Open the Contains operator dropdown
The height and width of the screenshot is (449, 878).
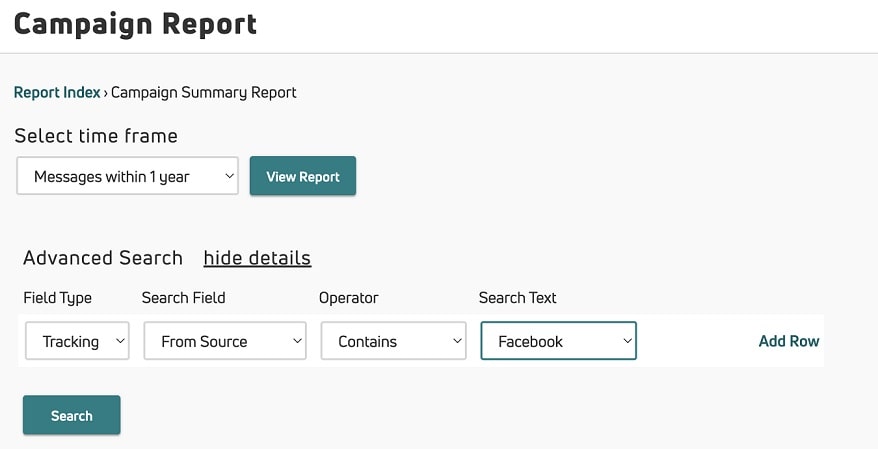(393, 341)
